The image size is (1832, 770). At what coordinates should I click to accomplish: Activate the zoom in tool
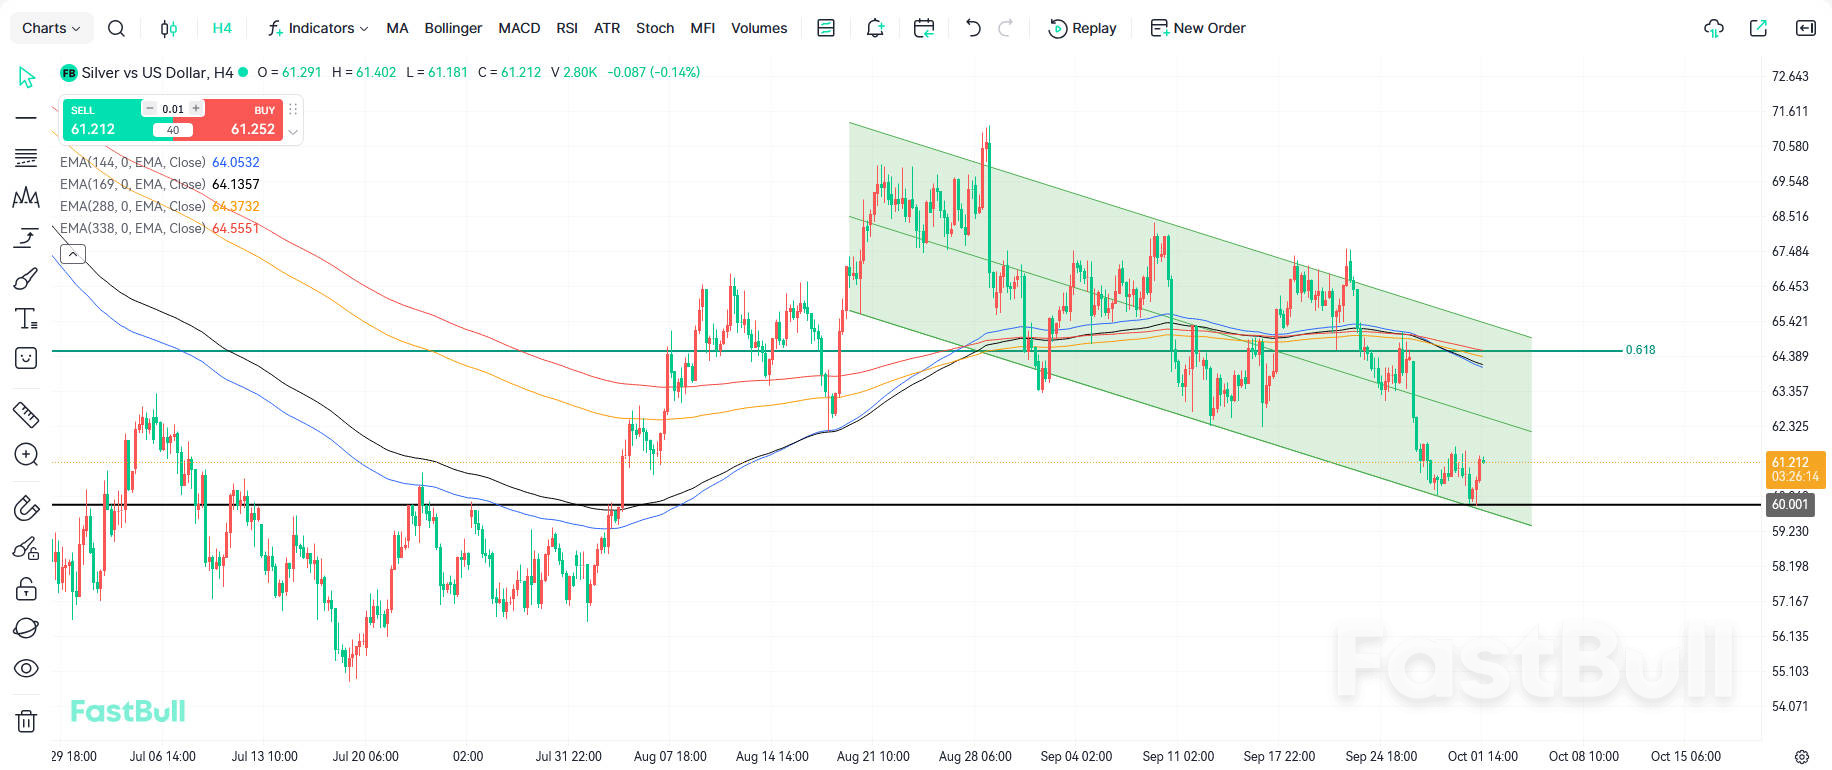[x=27, y=455]
